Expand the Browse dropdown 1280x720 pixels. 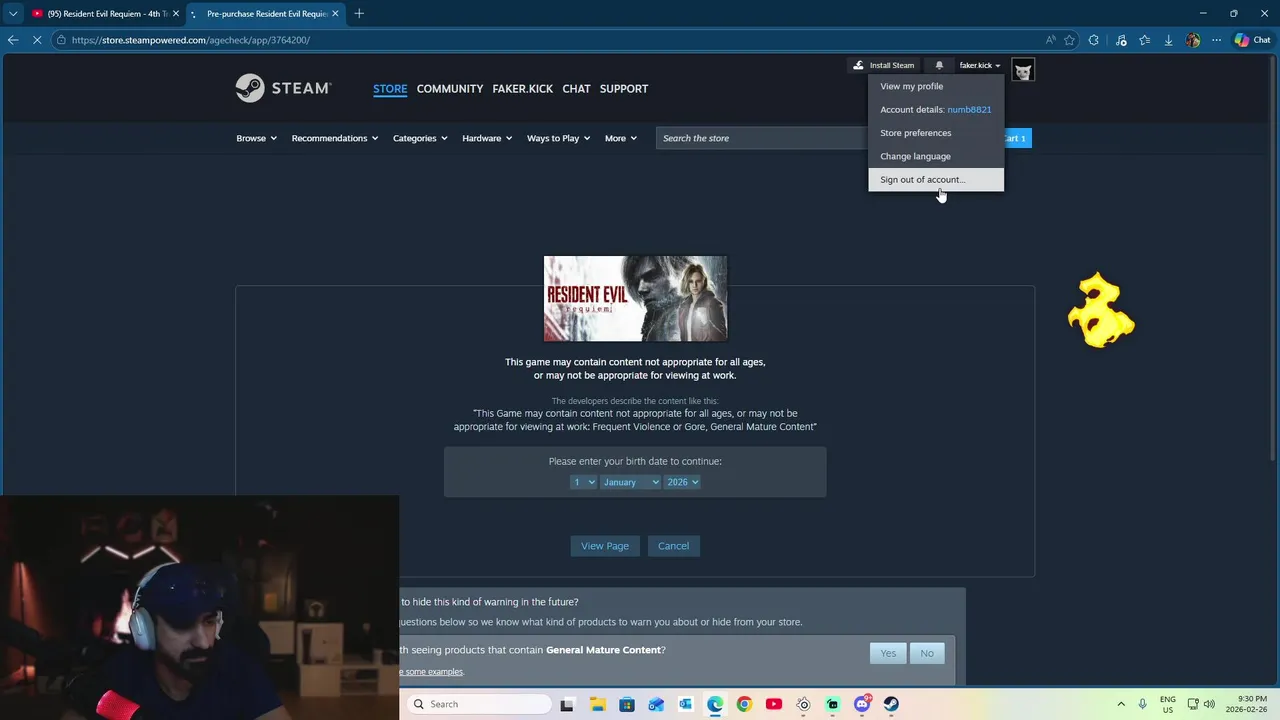[256, 138]
